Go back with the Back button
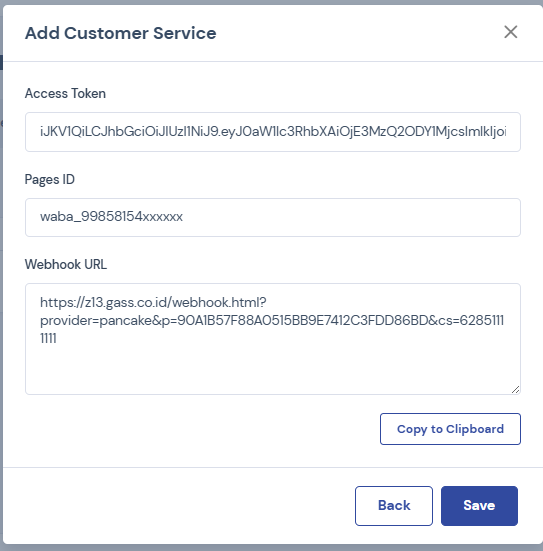 pyautogui.click(x=394, y=506)
